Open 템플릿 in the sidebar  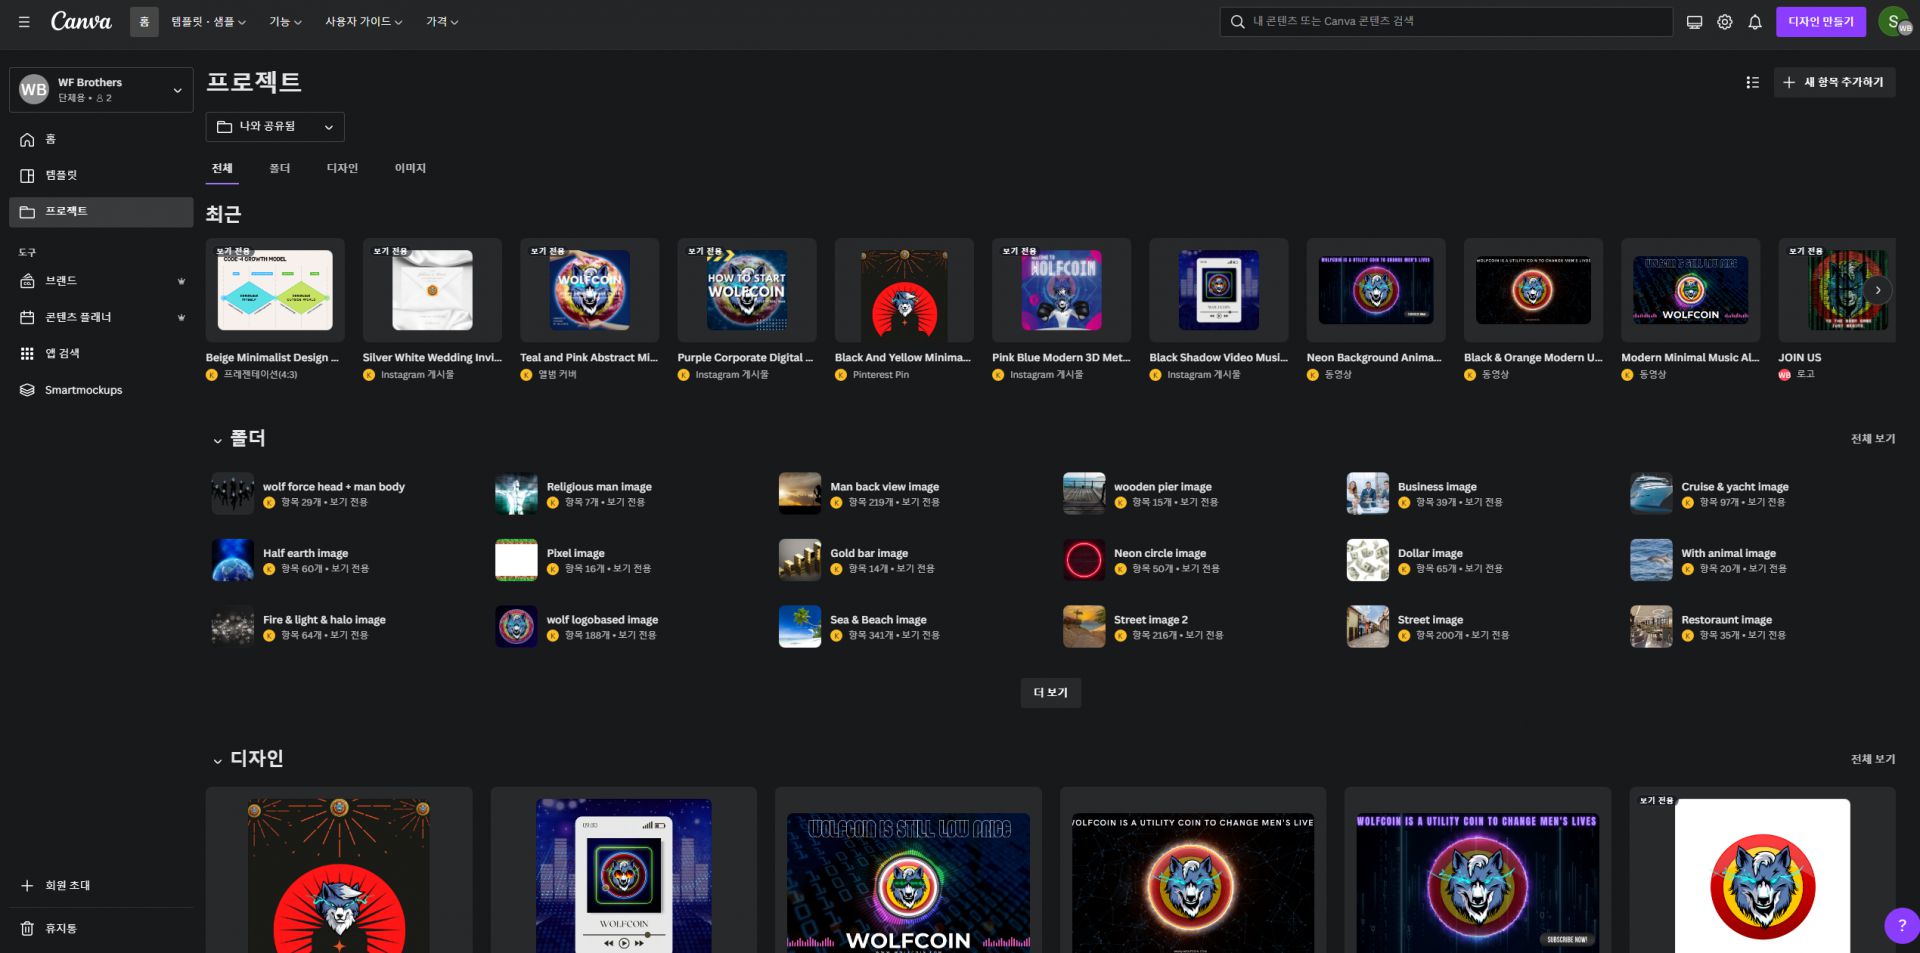101,175
